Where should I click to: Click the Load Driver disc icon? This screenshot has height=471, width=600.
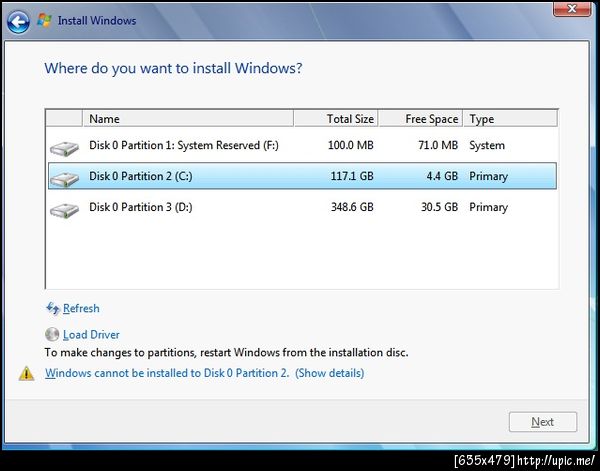[52, 334]
